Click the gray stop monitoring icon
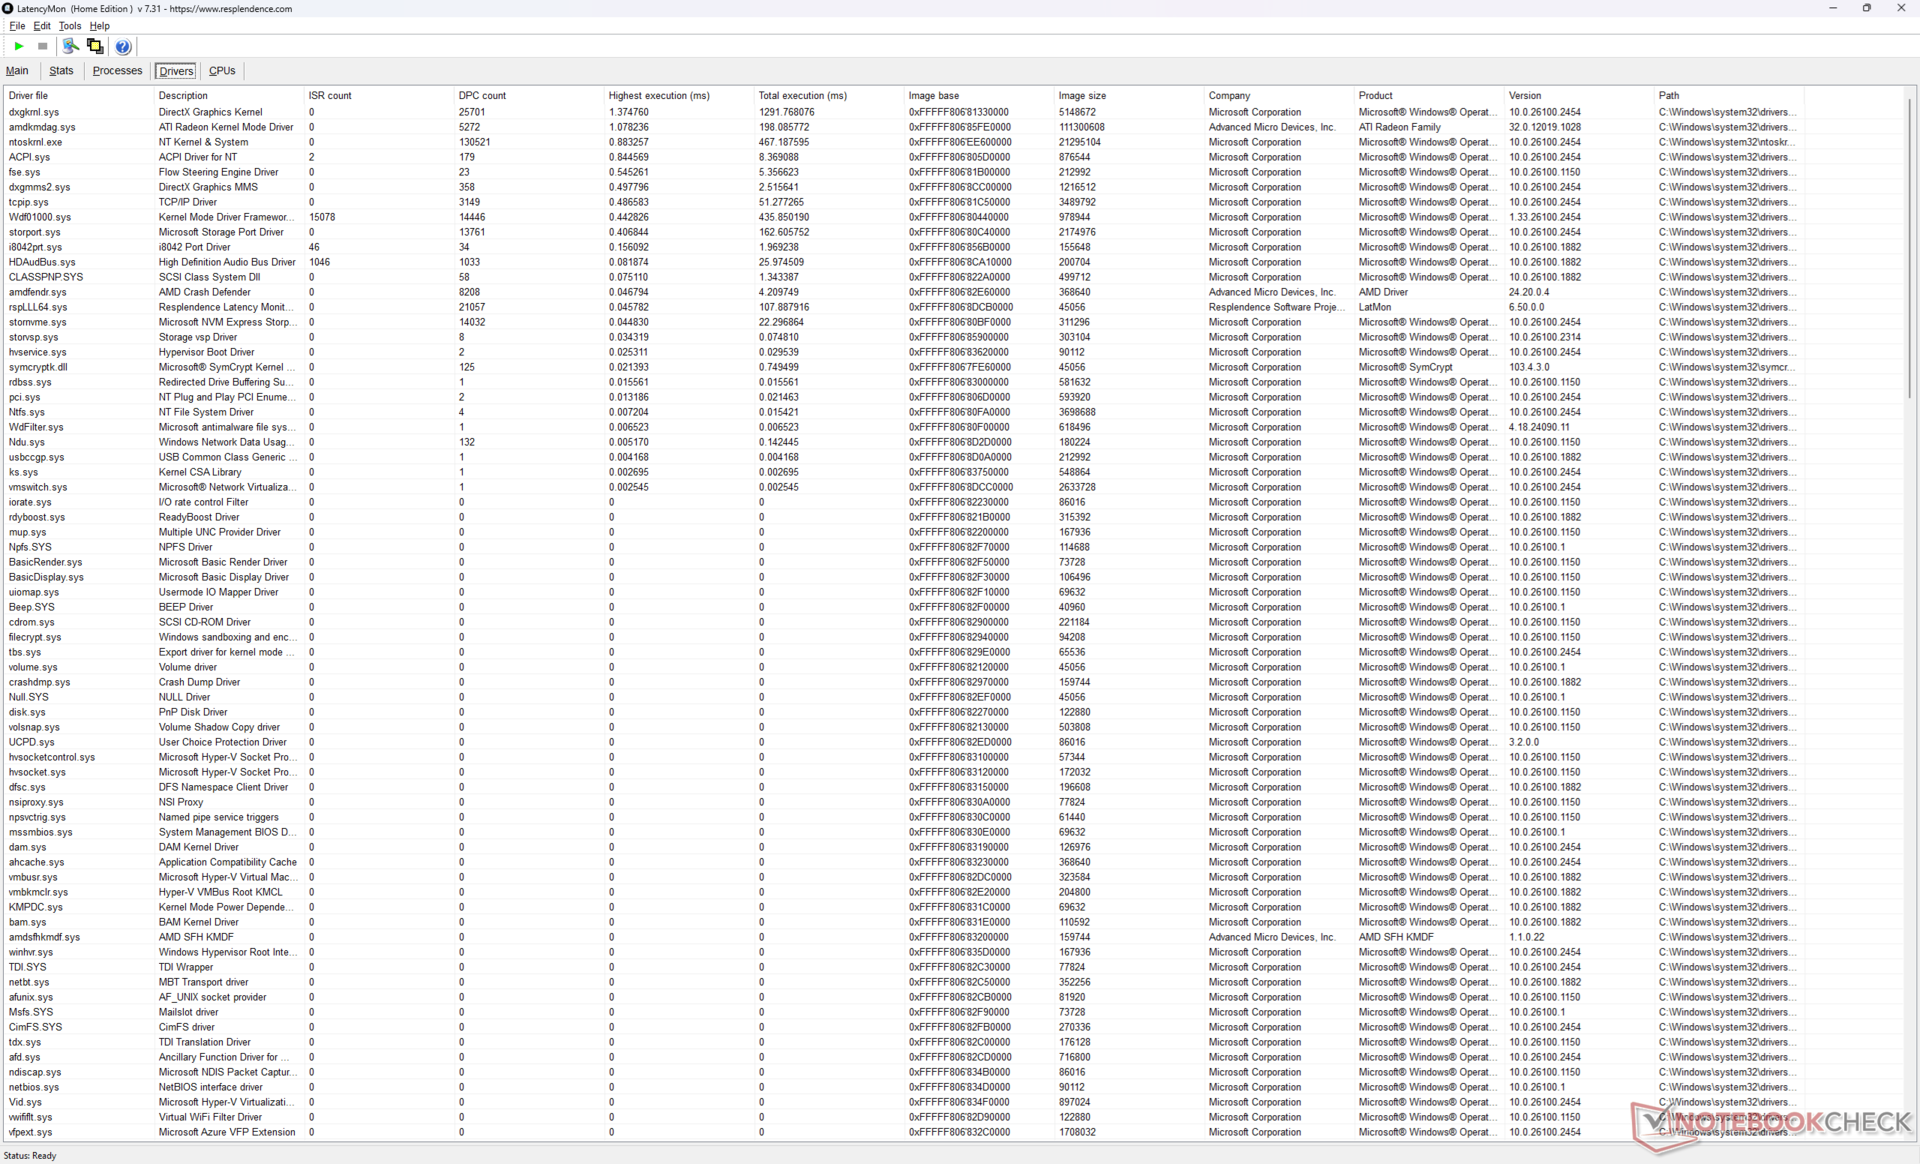1920x1164 pixels. tap(43, 46)
